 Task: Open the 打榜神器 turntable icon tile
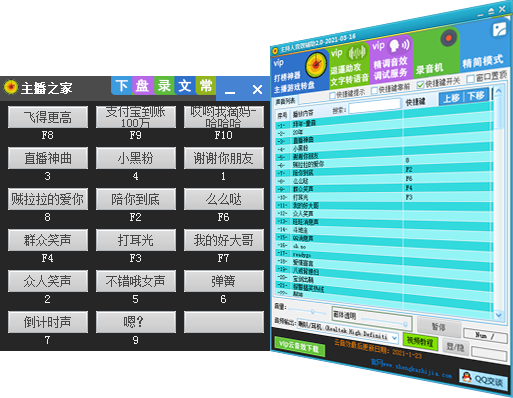316,65
